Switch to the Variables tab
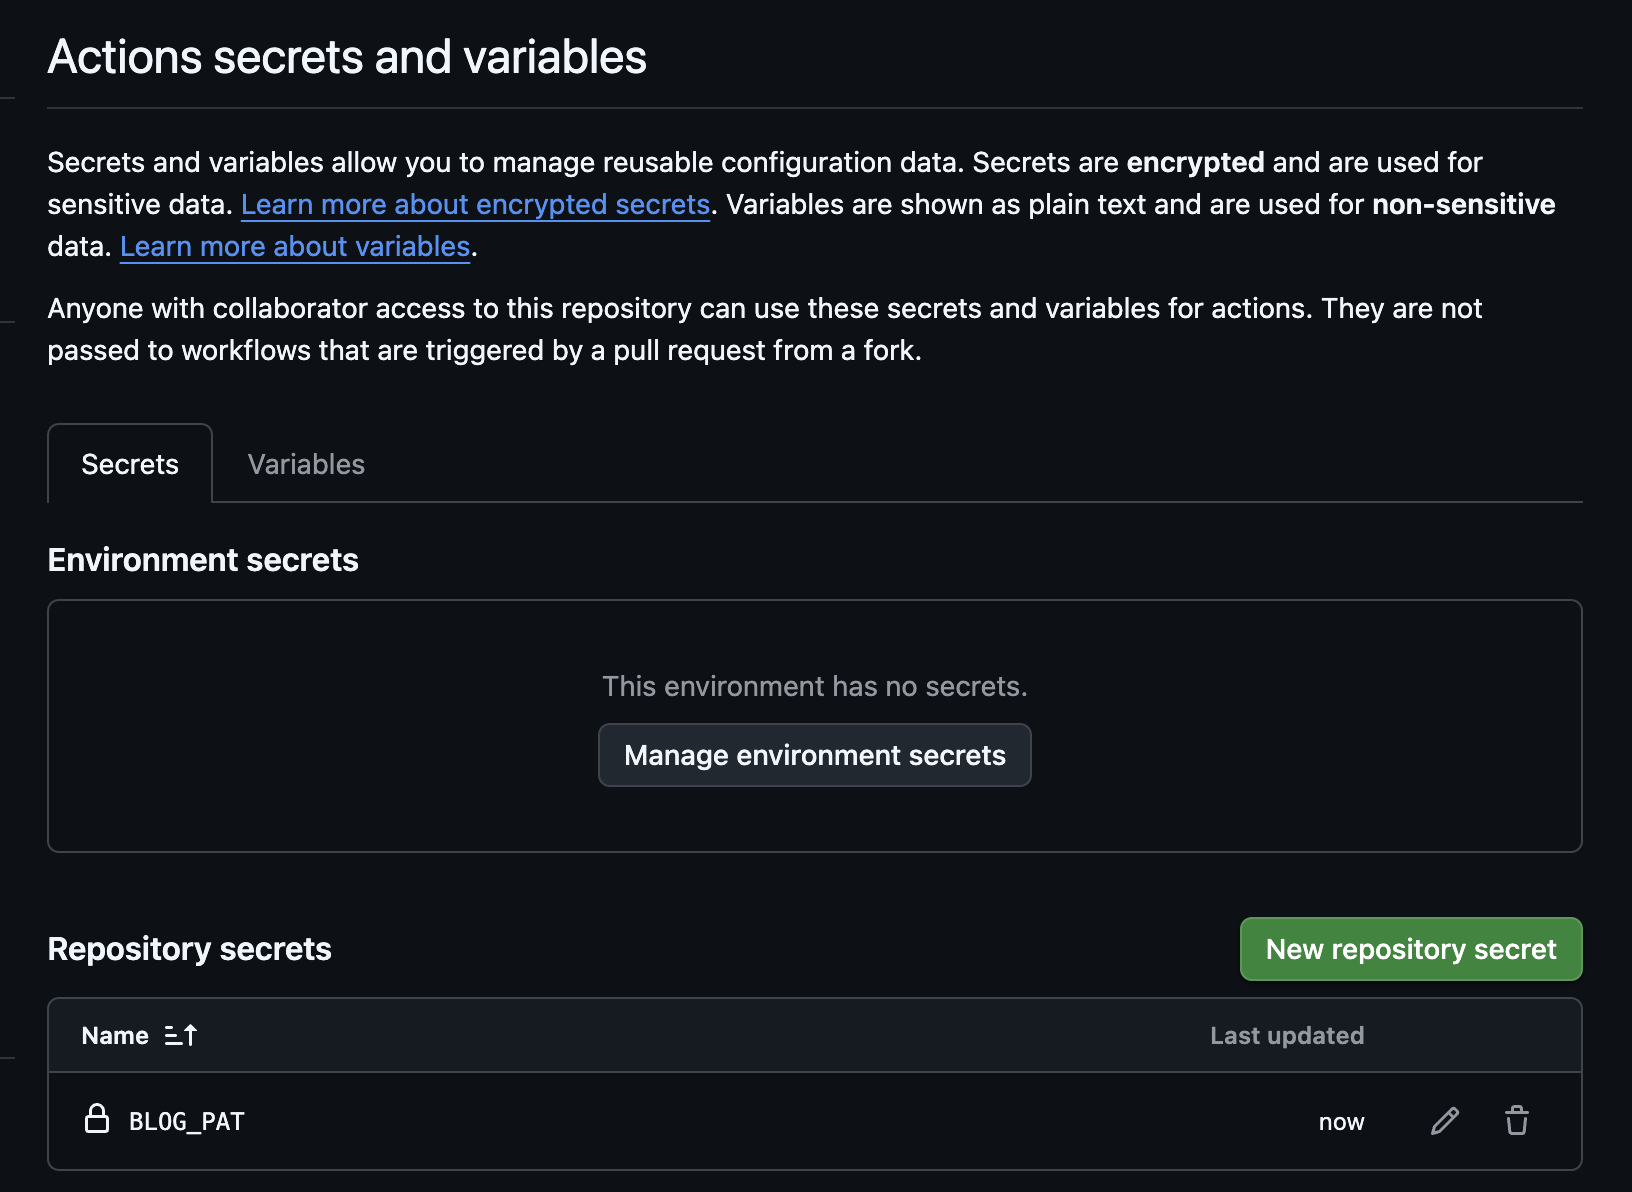Screen dimensions: 1632x1192 coord(306,464)
